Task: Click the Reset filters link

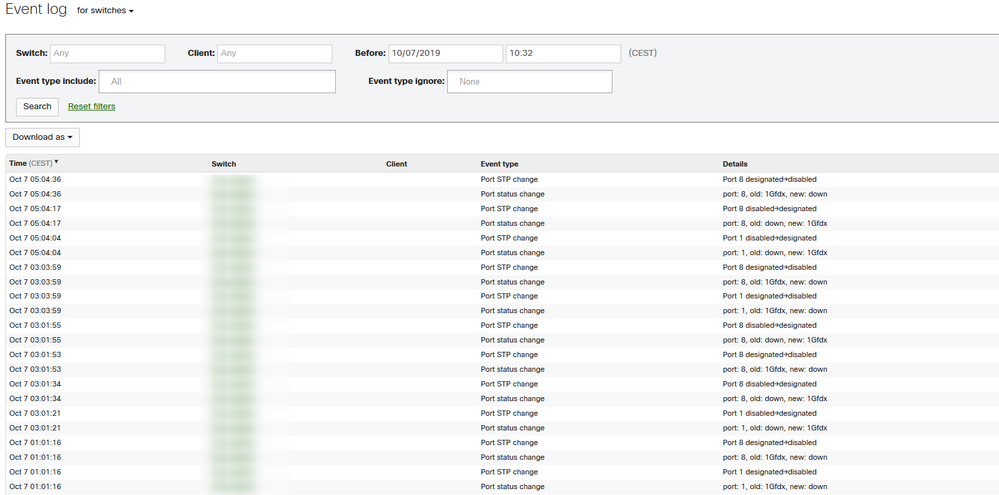Action: pos(91,106)
